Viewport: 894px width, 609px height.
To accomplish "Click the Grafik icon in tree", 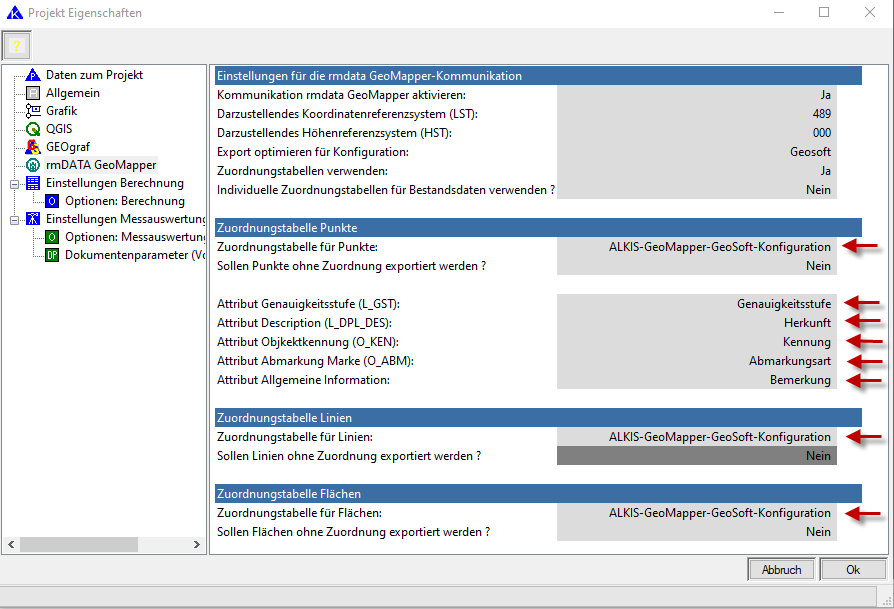I will [x=33, y=111].
